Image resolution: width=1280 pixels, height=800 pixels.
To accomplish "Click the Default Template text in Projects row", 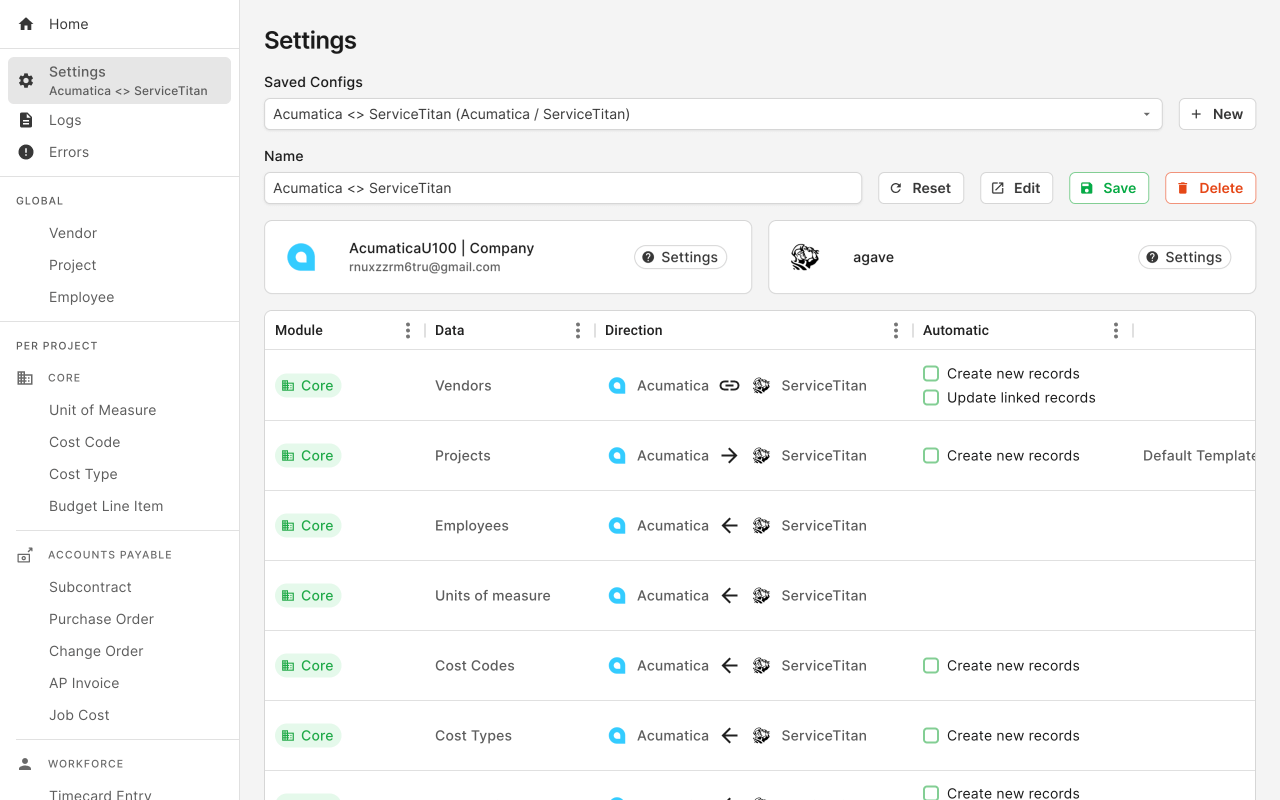I will [x=1199, y=455].
